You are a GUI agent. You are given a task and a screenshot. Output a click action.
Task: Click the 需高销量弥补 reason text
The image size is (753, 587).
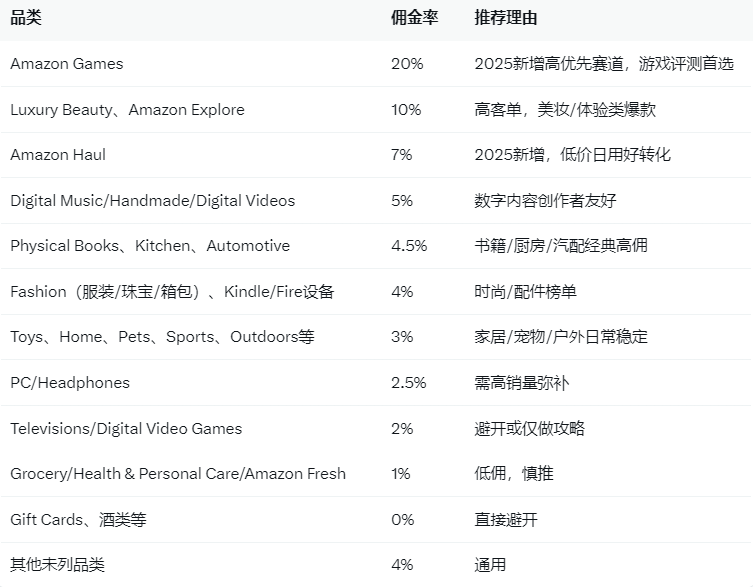click(524, 383)
